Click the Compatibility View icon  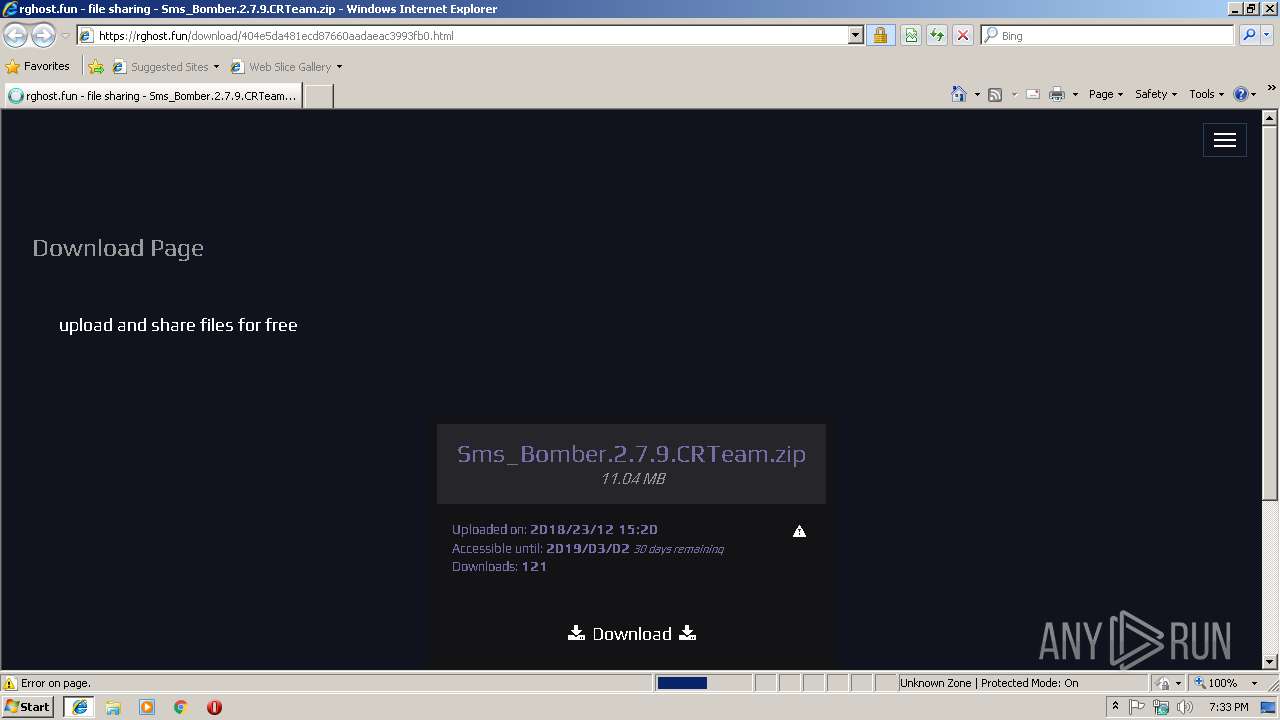point(911,35)
